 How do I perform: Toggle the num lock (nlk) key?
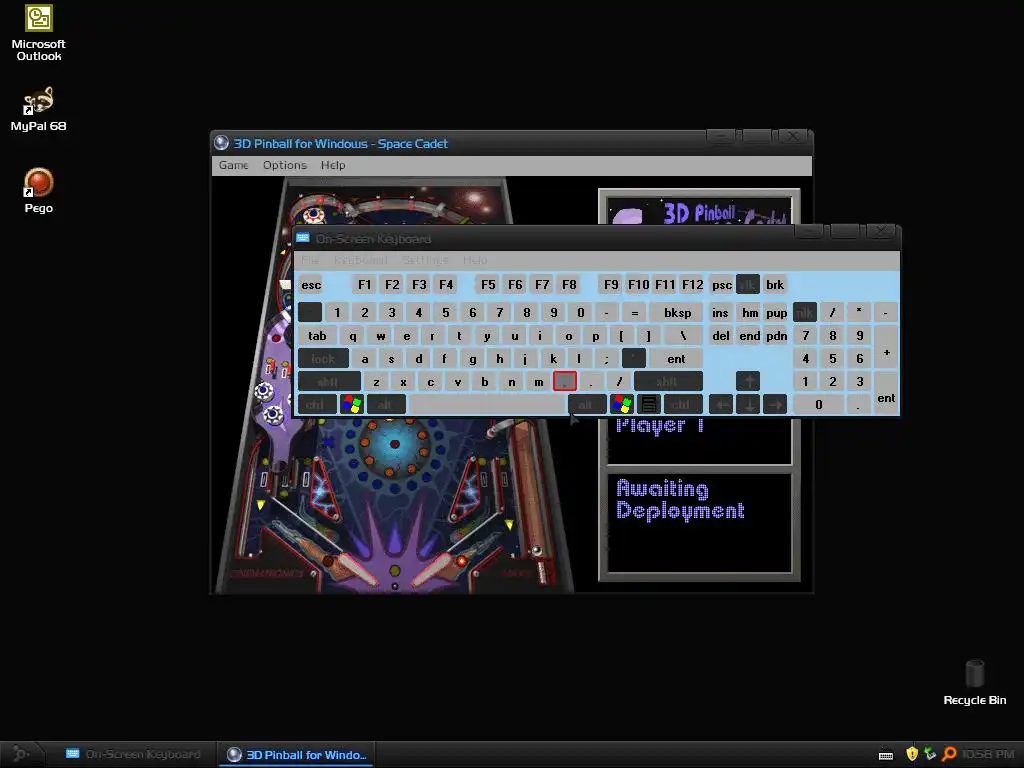click(805, 313)
